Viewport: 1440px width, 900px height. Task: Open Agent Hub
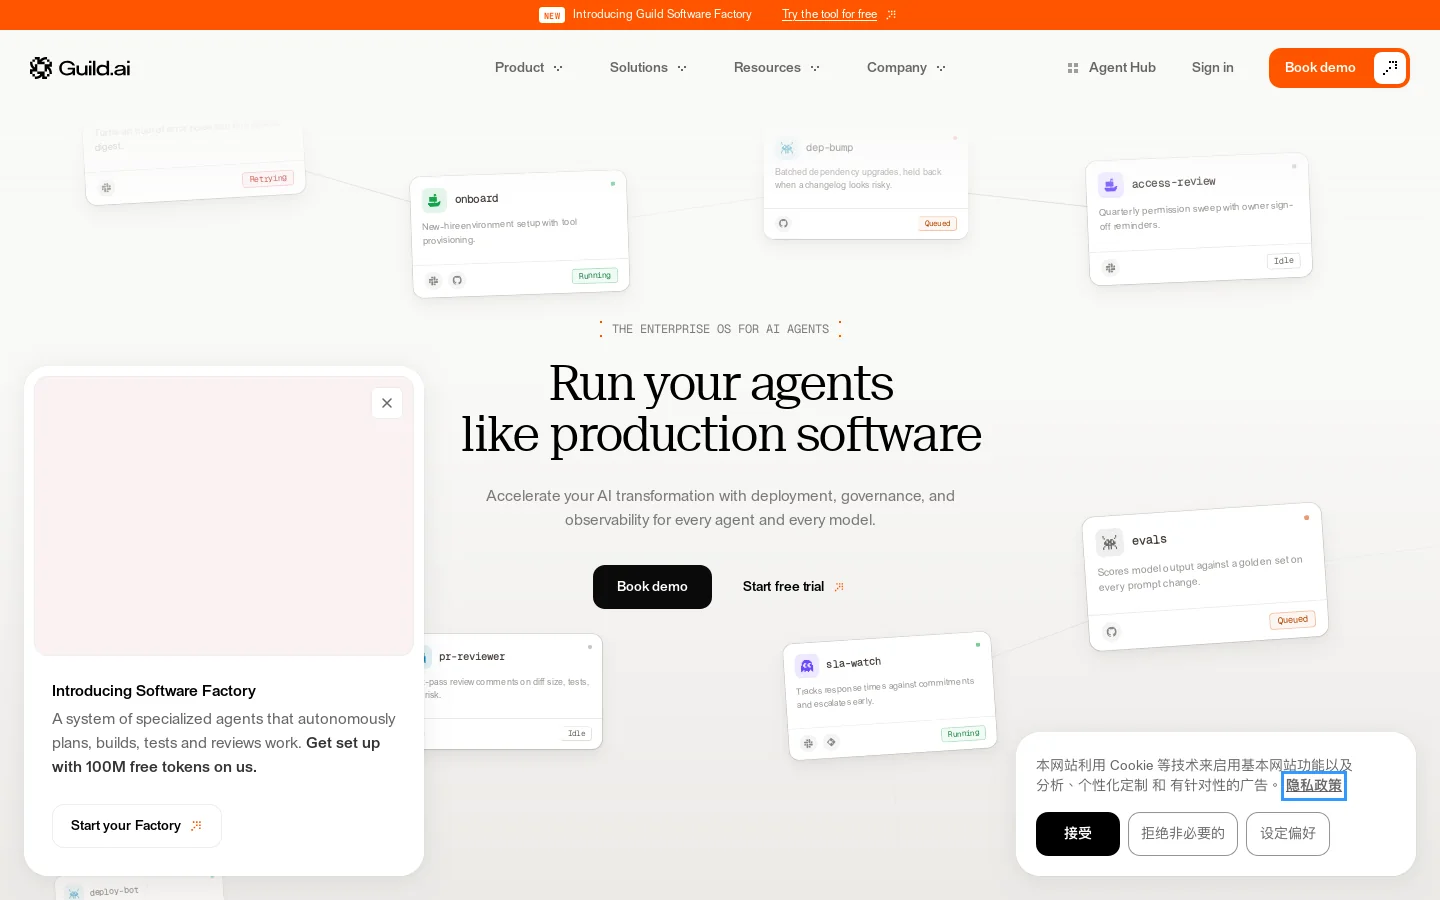pos(1111,68)
